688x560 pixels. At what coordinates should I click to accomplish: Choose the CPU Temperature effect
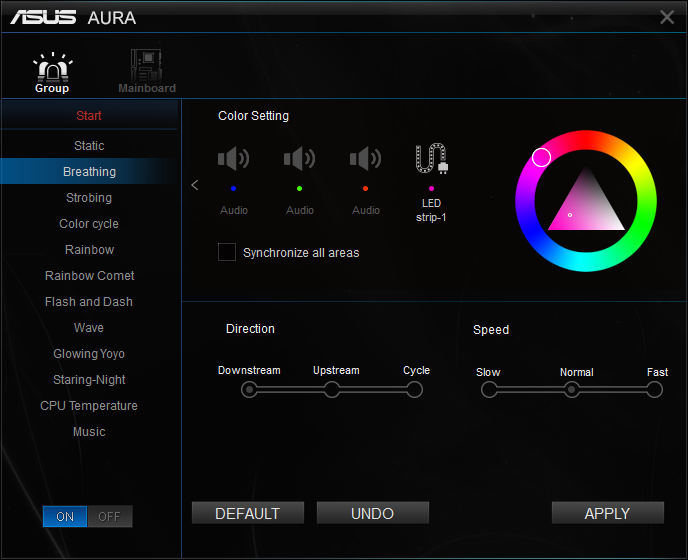coord(89,406)
